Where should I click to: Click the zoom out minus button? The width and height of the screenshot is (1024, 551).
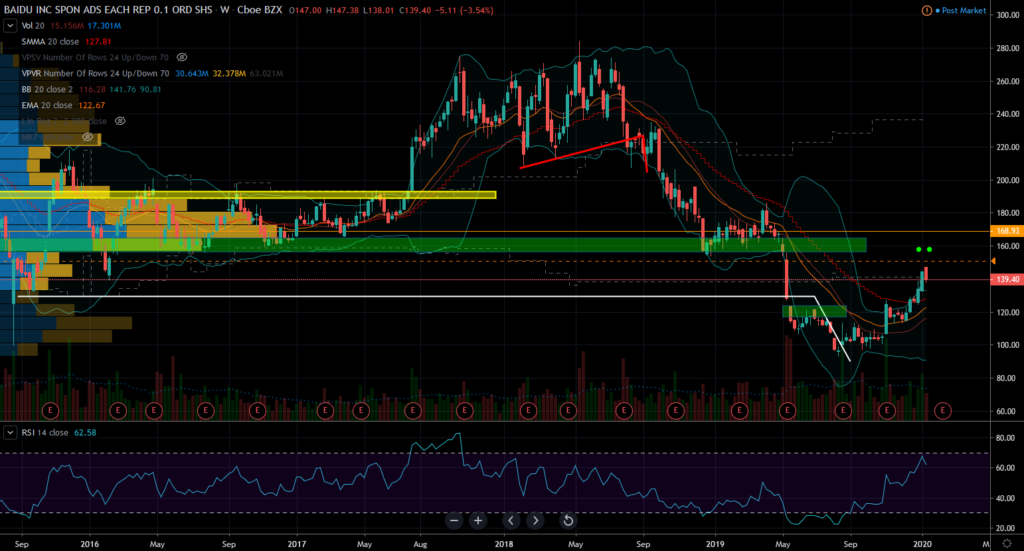(x=454, y=520)
